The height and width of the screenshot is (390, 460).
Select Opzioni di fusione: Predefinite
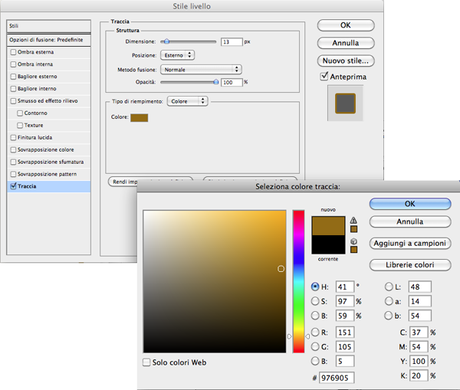[x=49, y=40]
